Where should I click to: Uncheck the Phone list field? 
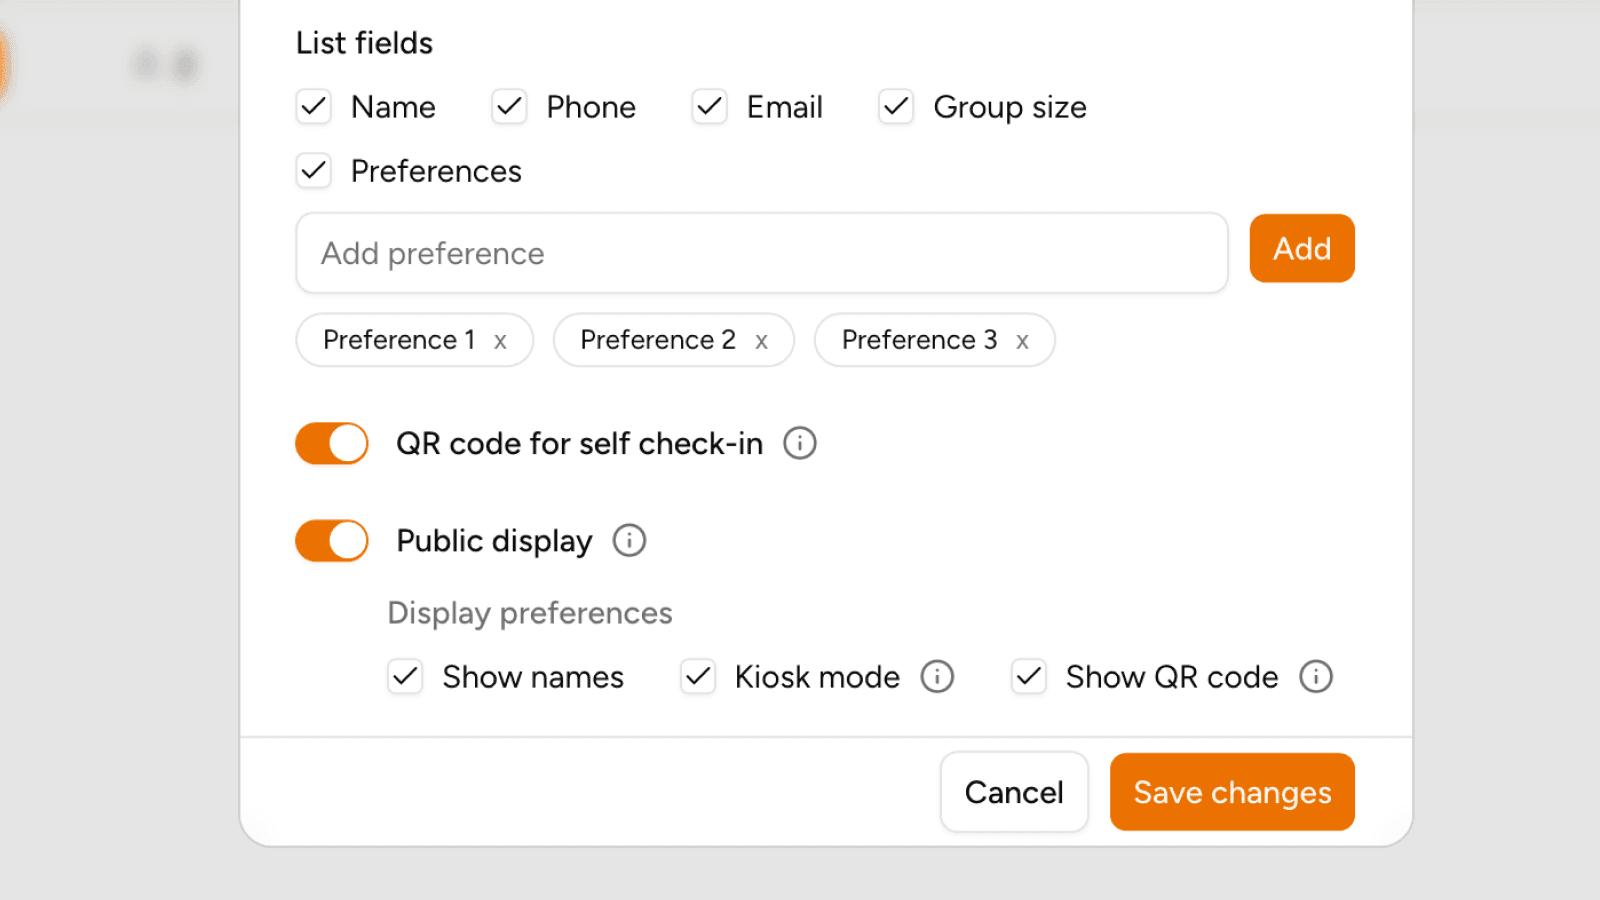pyautogui.click(x=509, y=107)
